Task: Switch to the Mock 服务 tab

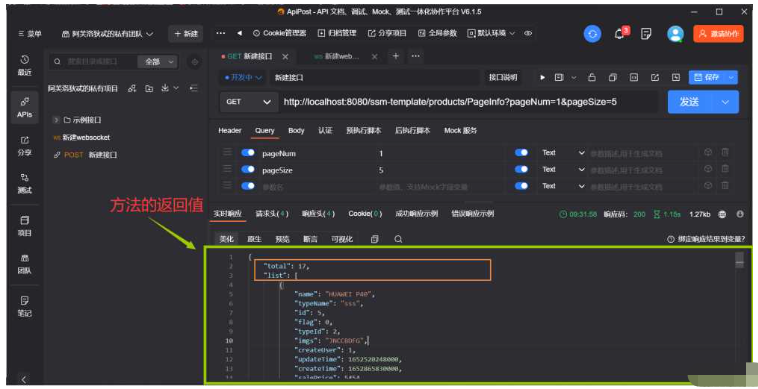Action: [x=461, y=130]
